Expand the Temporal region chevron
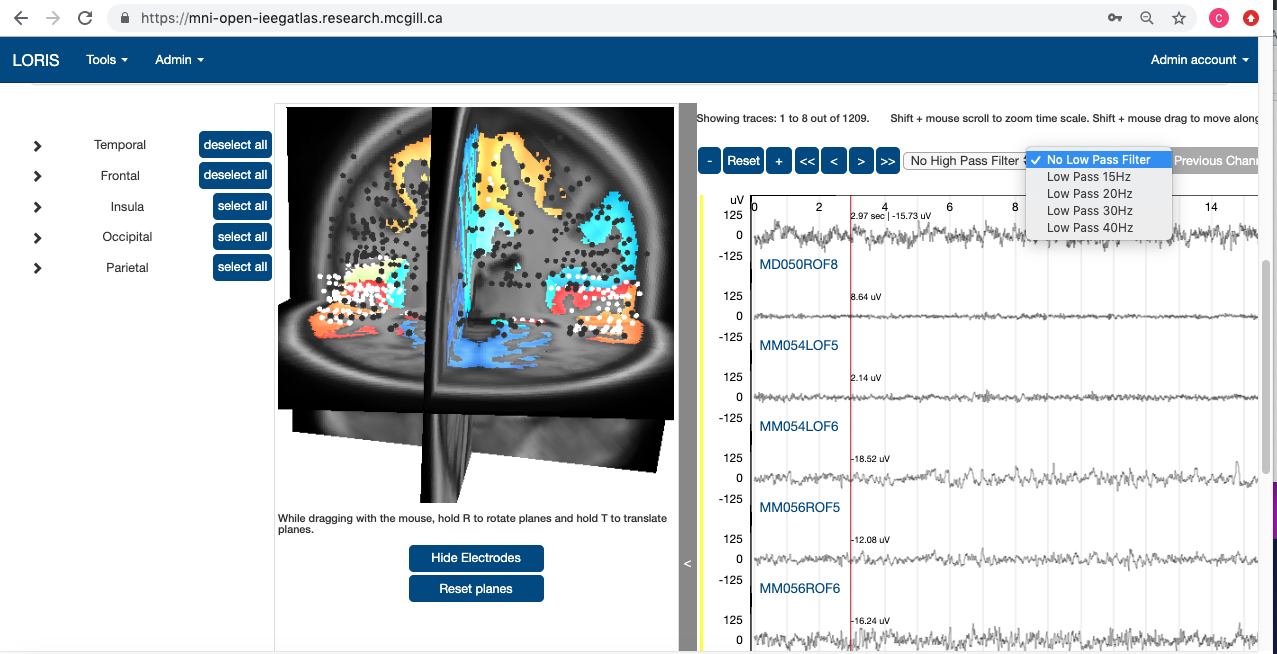The width and height of the screenshot is (1277, 654). pyautogui.click(x=37, y=146)
